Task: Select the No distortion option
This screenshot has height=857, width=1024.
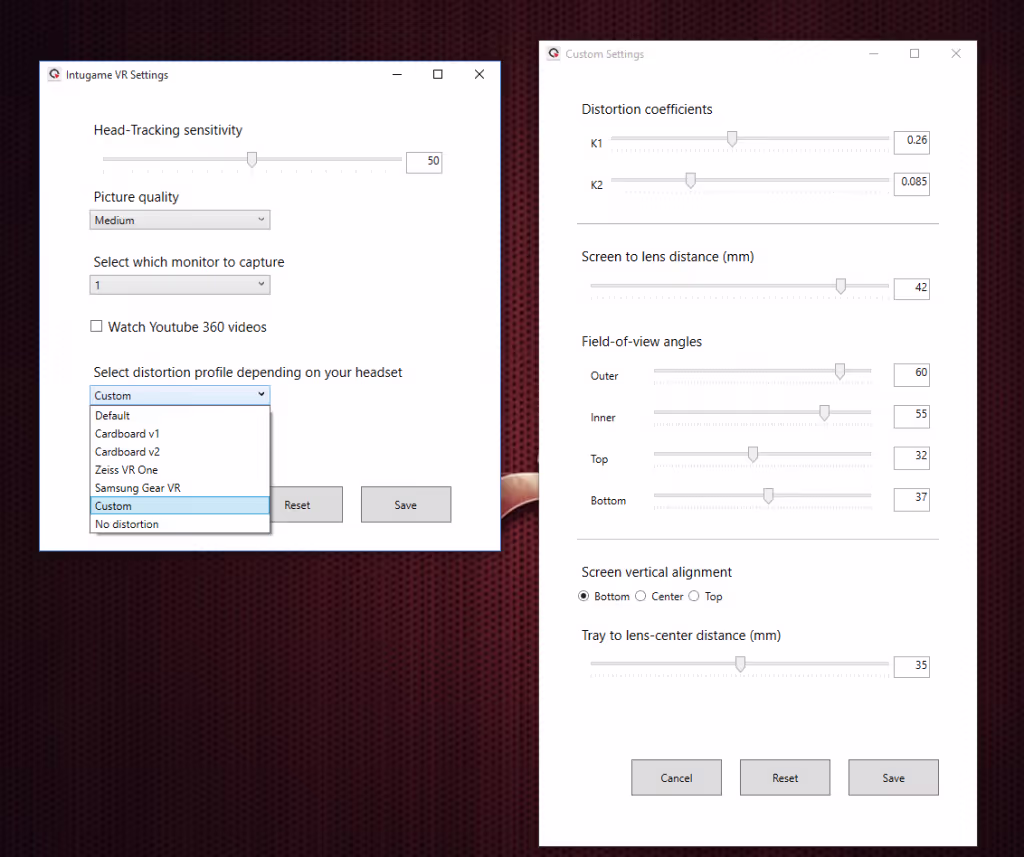Action: [180, 524]
